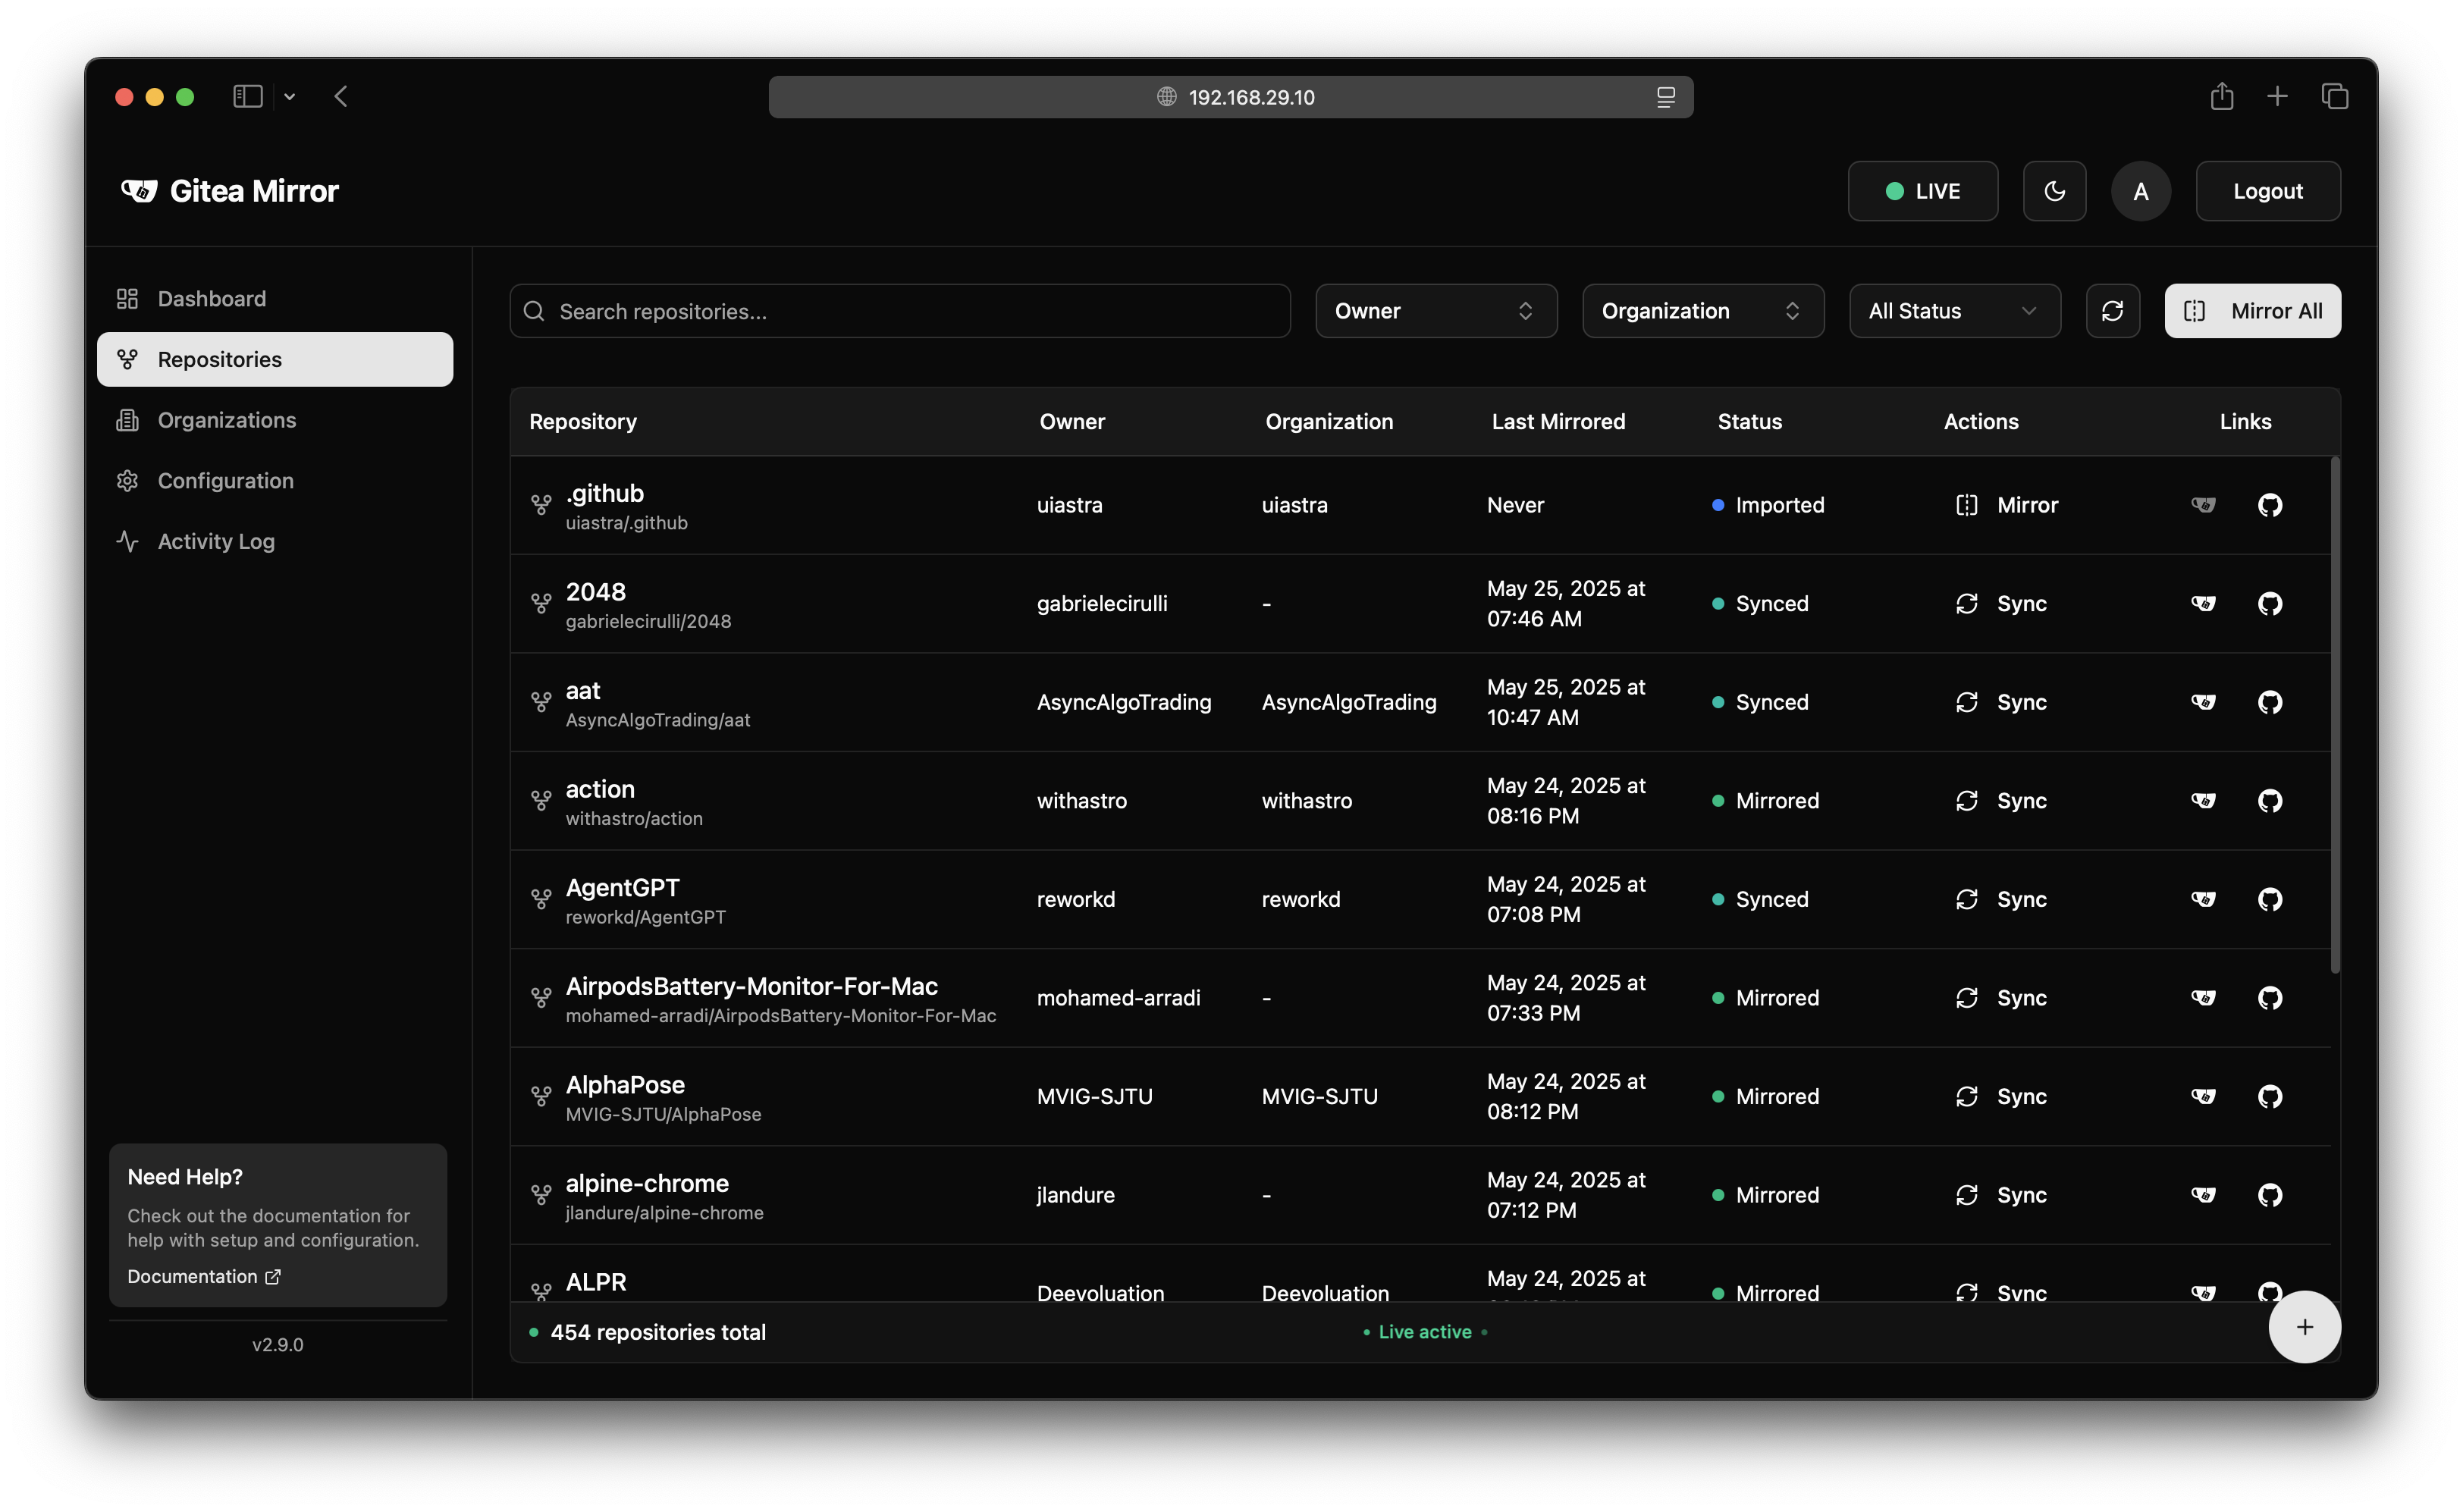Click the refresh repositories icon beside All Status

pos(2113,310)
